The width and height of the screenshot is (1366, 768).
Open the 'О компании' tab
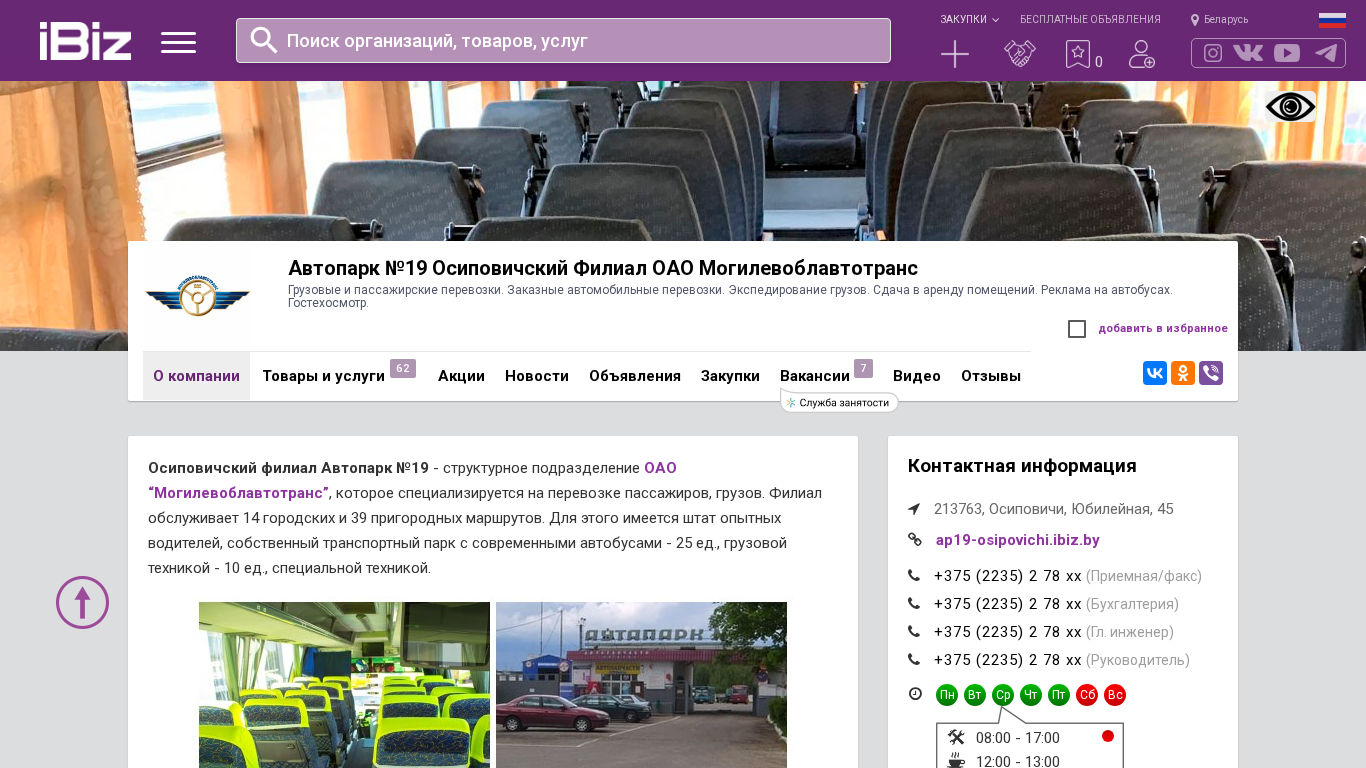coord(196,376)
